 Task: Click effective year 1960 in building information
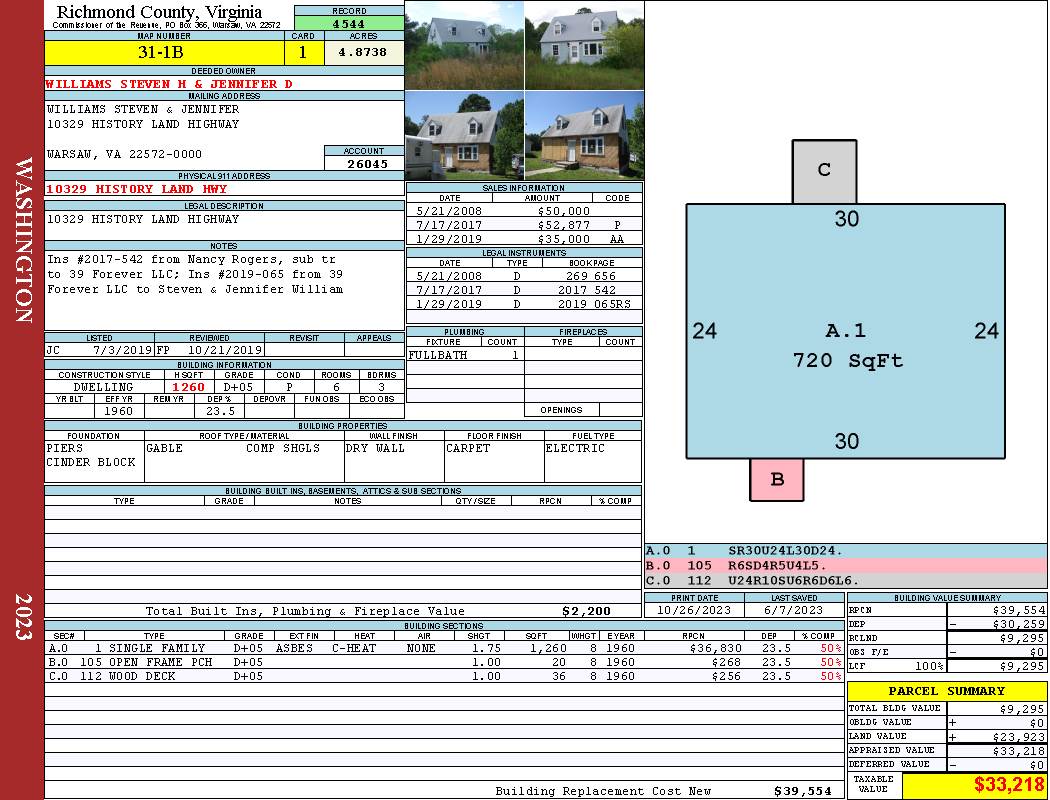pyautogui.click(x=119, y=411)
